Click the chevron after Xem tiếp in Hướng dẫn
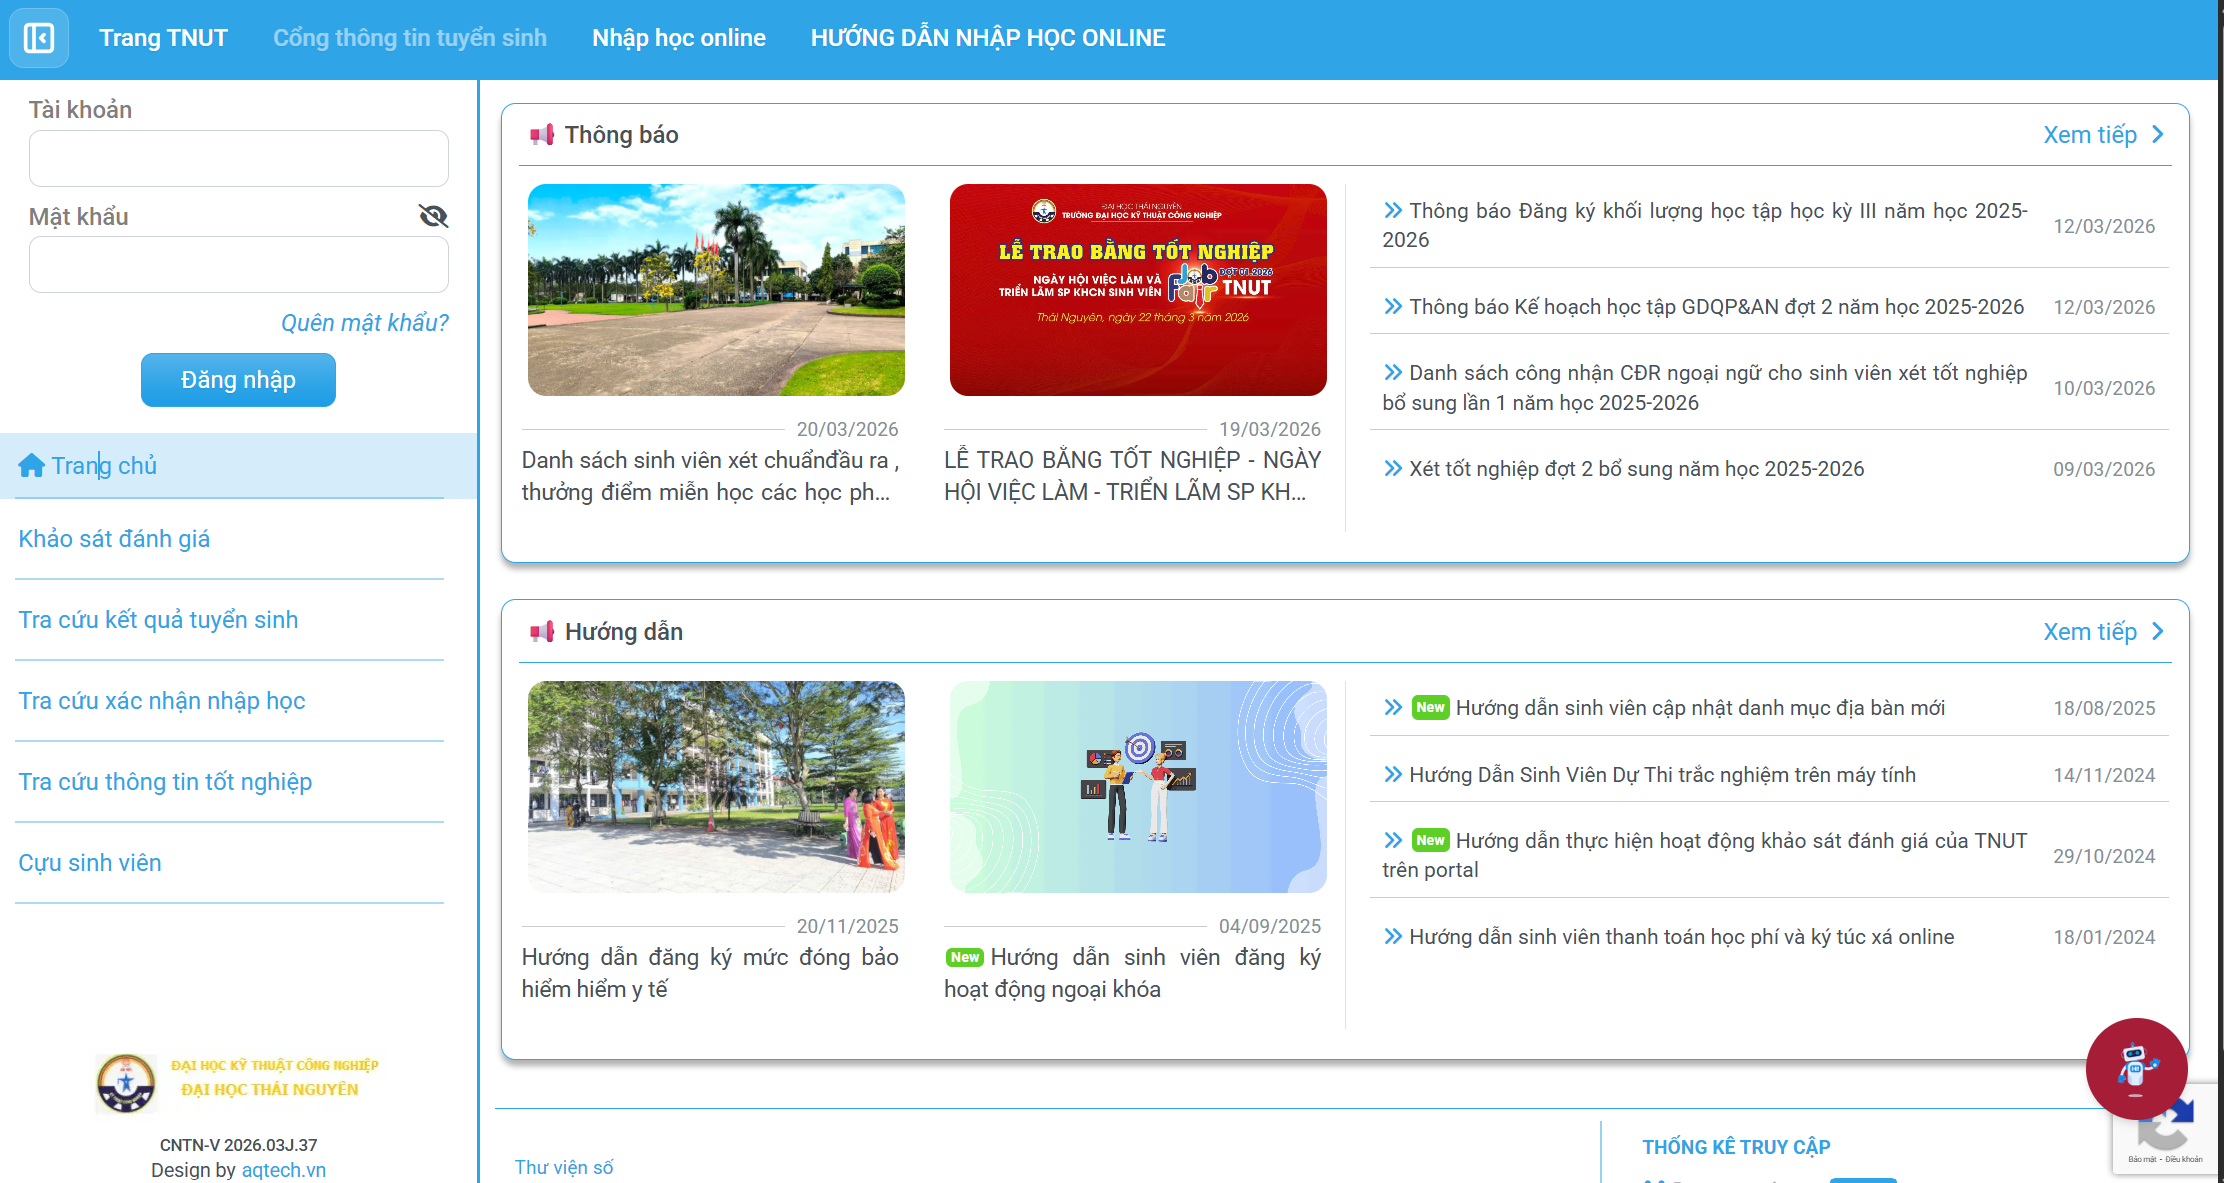 (2157, 631)
